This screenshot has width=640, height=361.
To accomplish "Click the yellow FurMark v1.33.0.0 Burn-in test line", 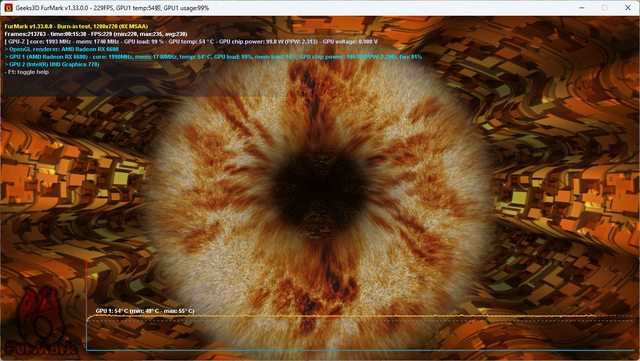I will pyautogui.click(x=76, y=26).
